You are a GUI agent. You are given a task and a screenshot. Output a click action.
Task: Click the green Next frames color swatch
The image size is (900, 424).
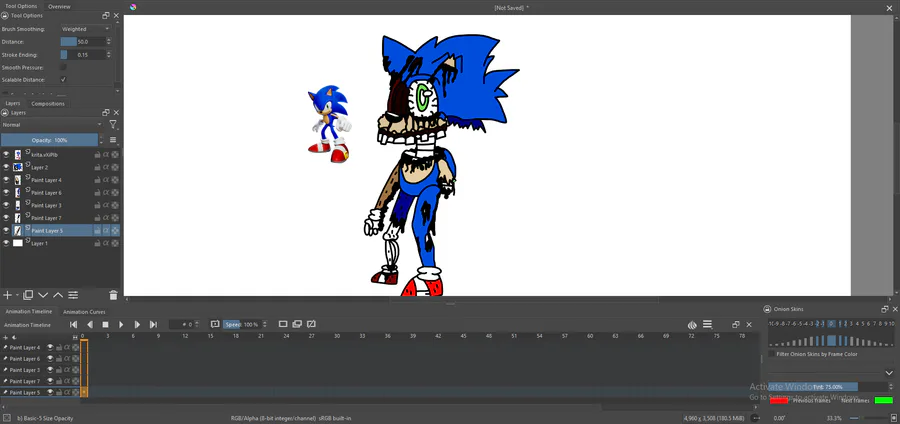click(x=884, y=400)
